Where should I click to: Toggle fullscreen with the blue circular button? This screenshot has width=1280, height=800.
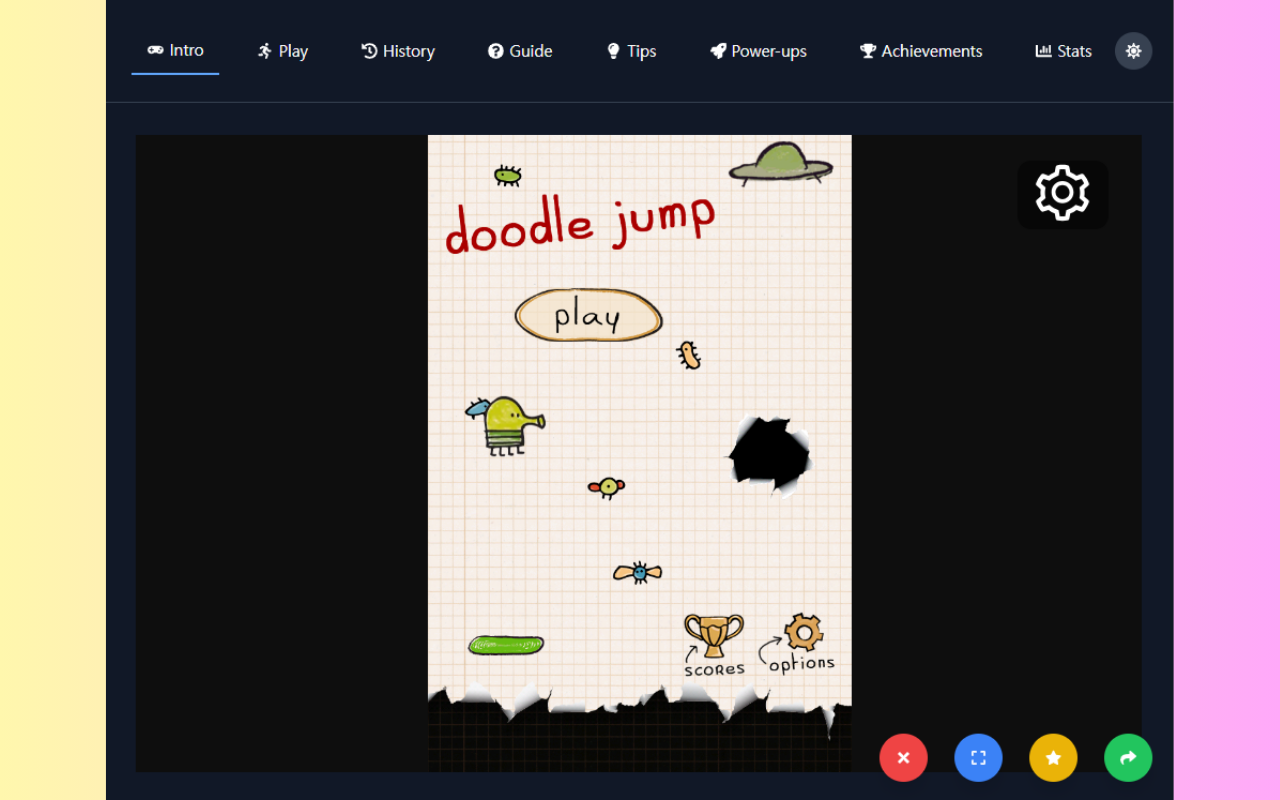click(978, 758)
